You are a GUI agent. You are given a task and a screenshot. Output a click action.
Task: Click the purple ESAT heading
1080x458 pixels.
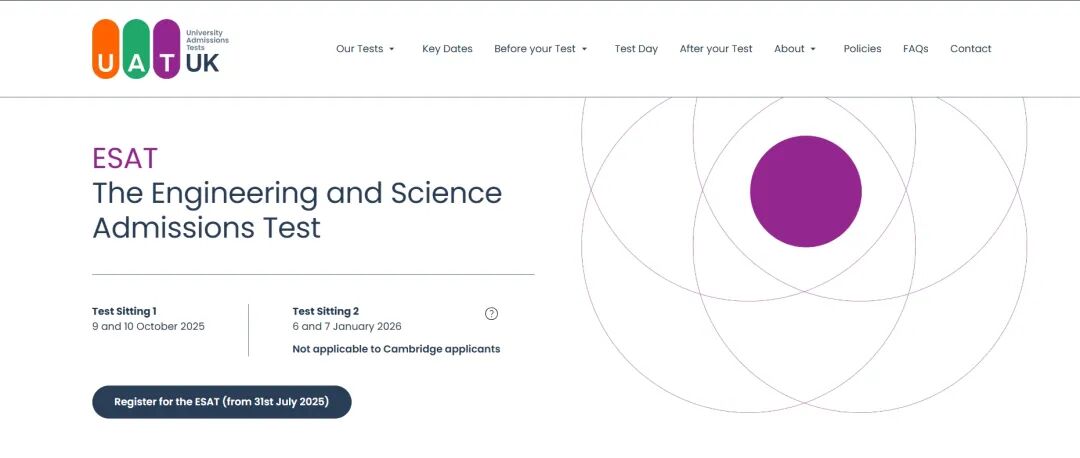click(125, 159)
